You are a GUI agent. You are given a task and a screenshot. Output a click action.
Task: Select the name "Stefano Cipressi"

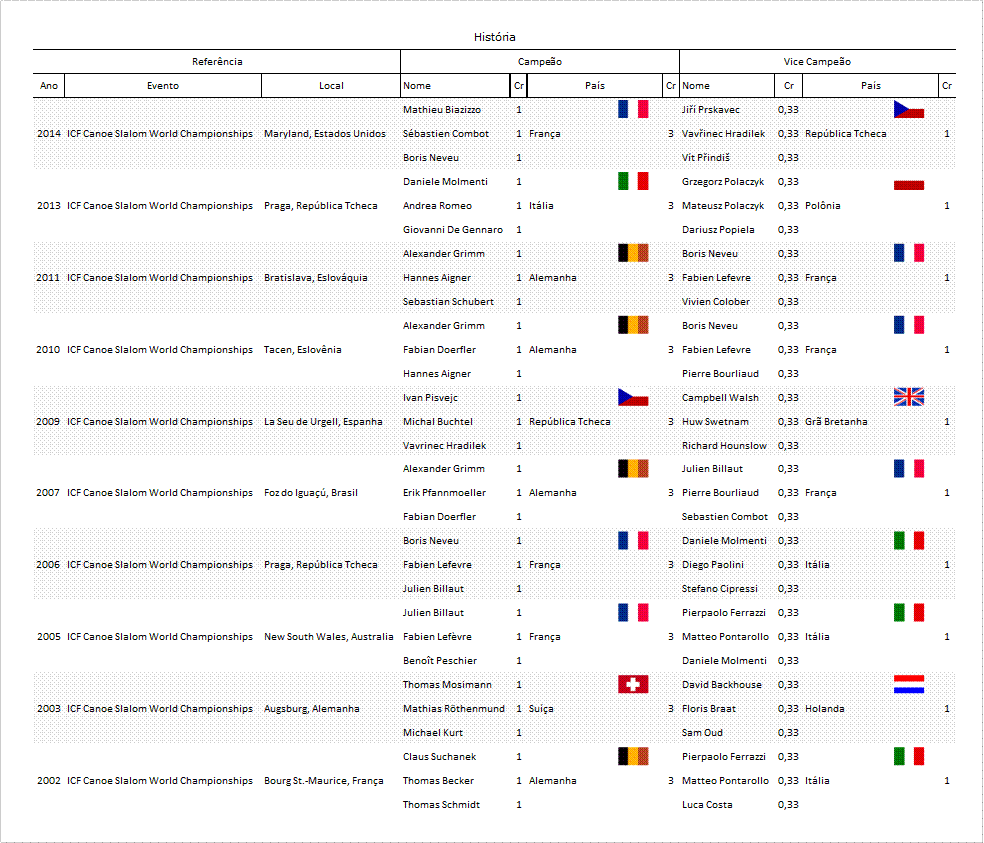720,589
